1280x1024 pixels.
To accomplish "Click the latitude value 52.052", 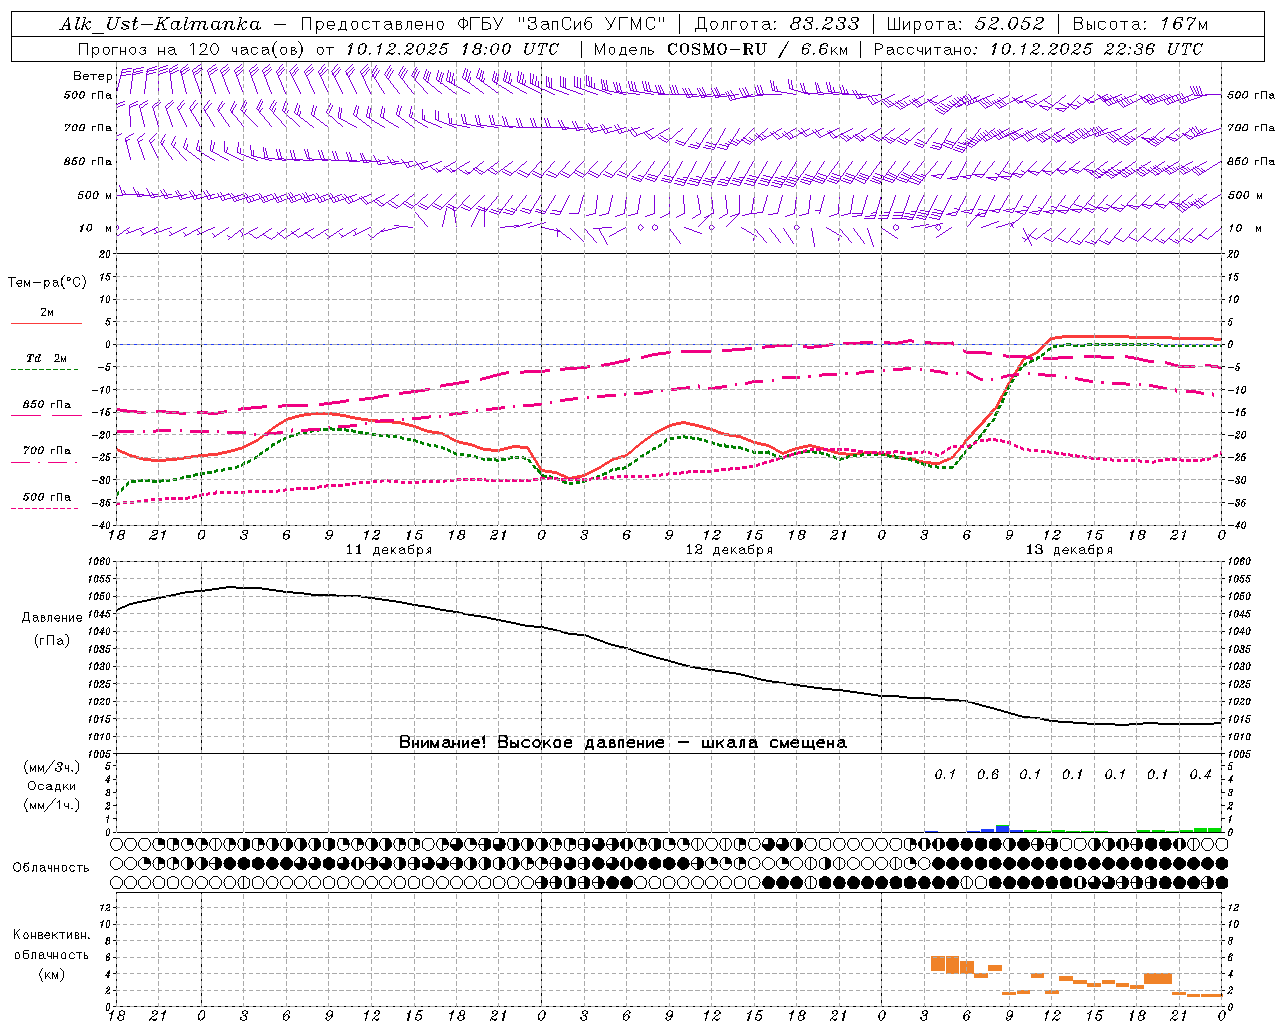I will tap(1010, 24).
